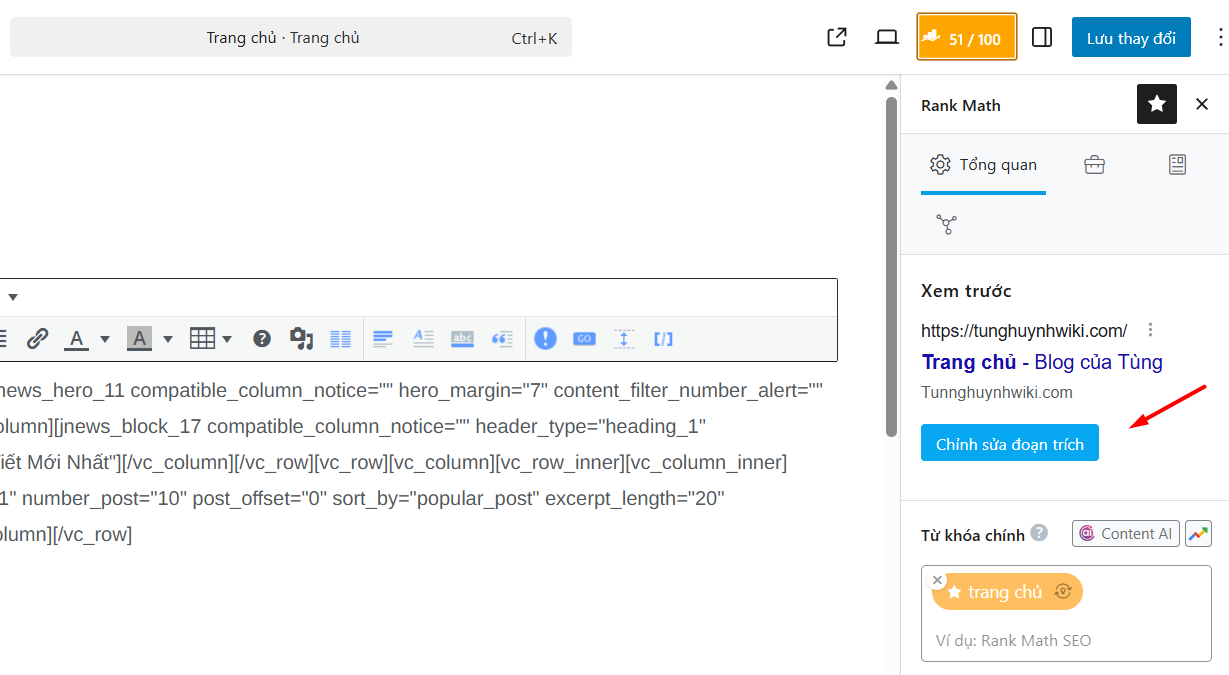This screenshot has height=675, width=1229.
Task: Click the blue exclamation alert shortcode icon
Action: pyautogui.click(x=545, y=339)
